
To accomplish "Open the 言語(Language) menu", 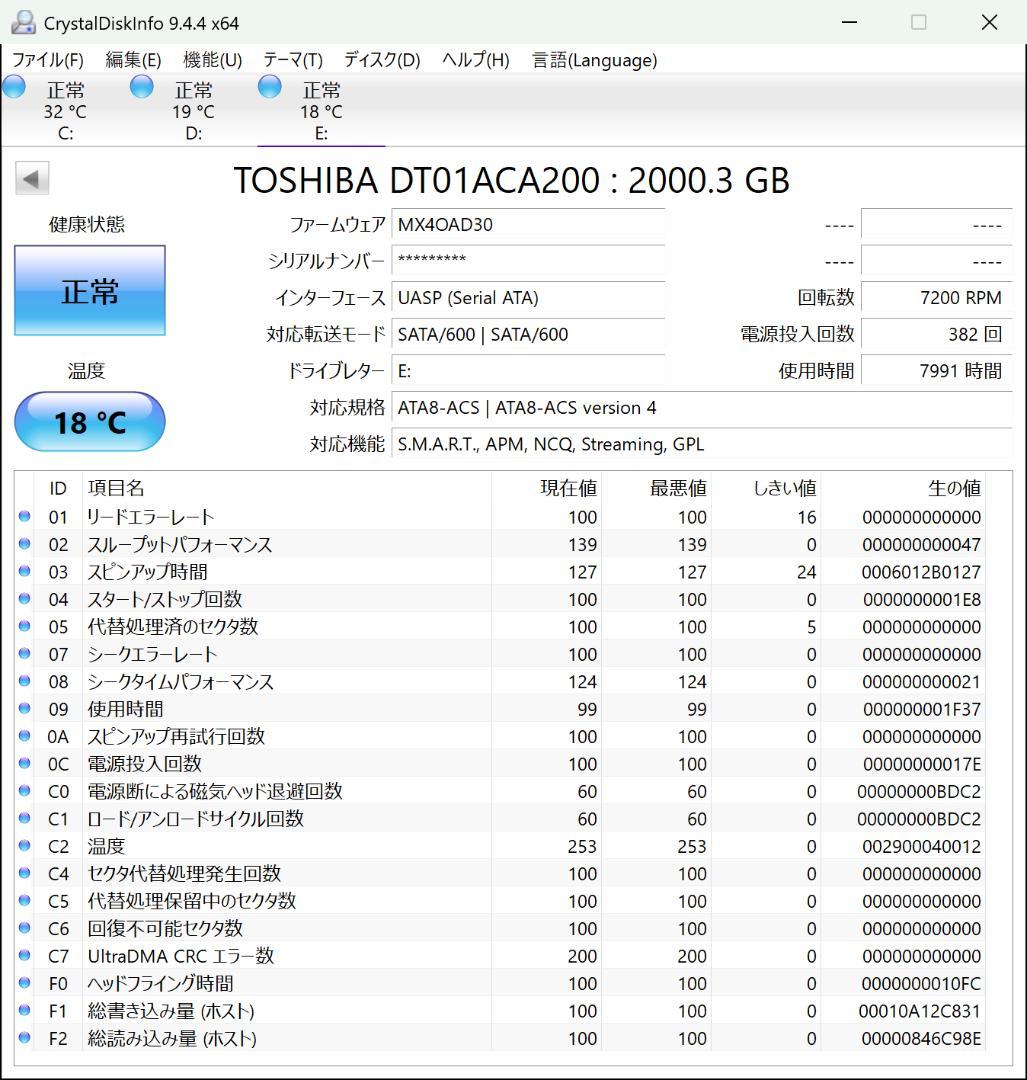I will [x=593, y=60].
